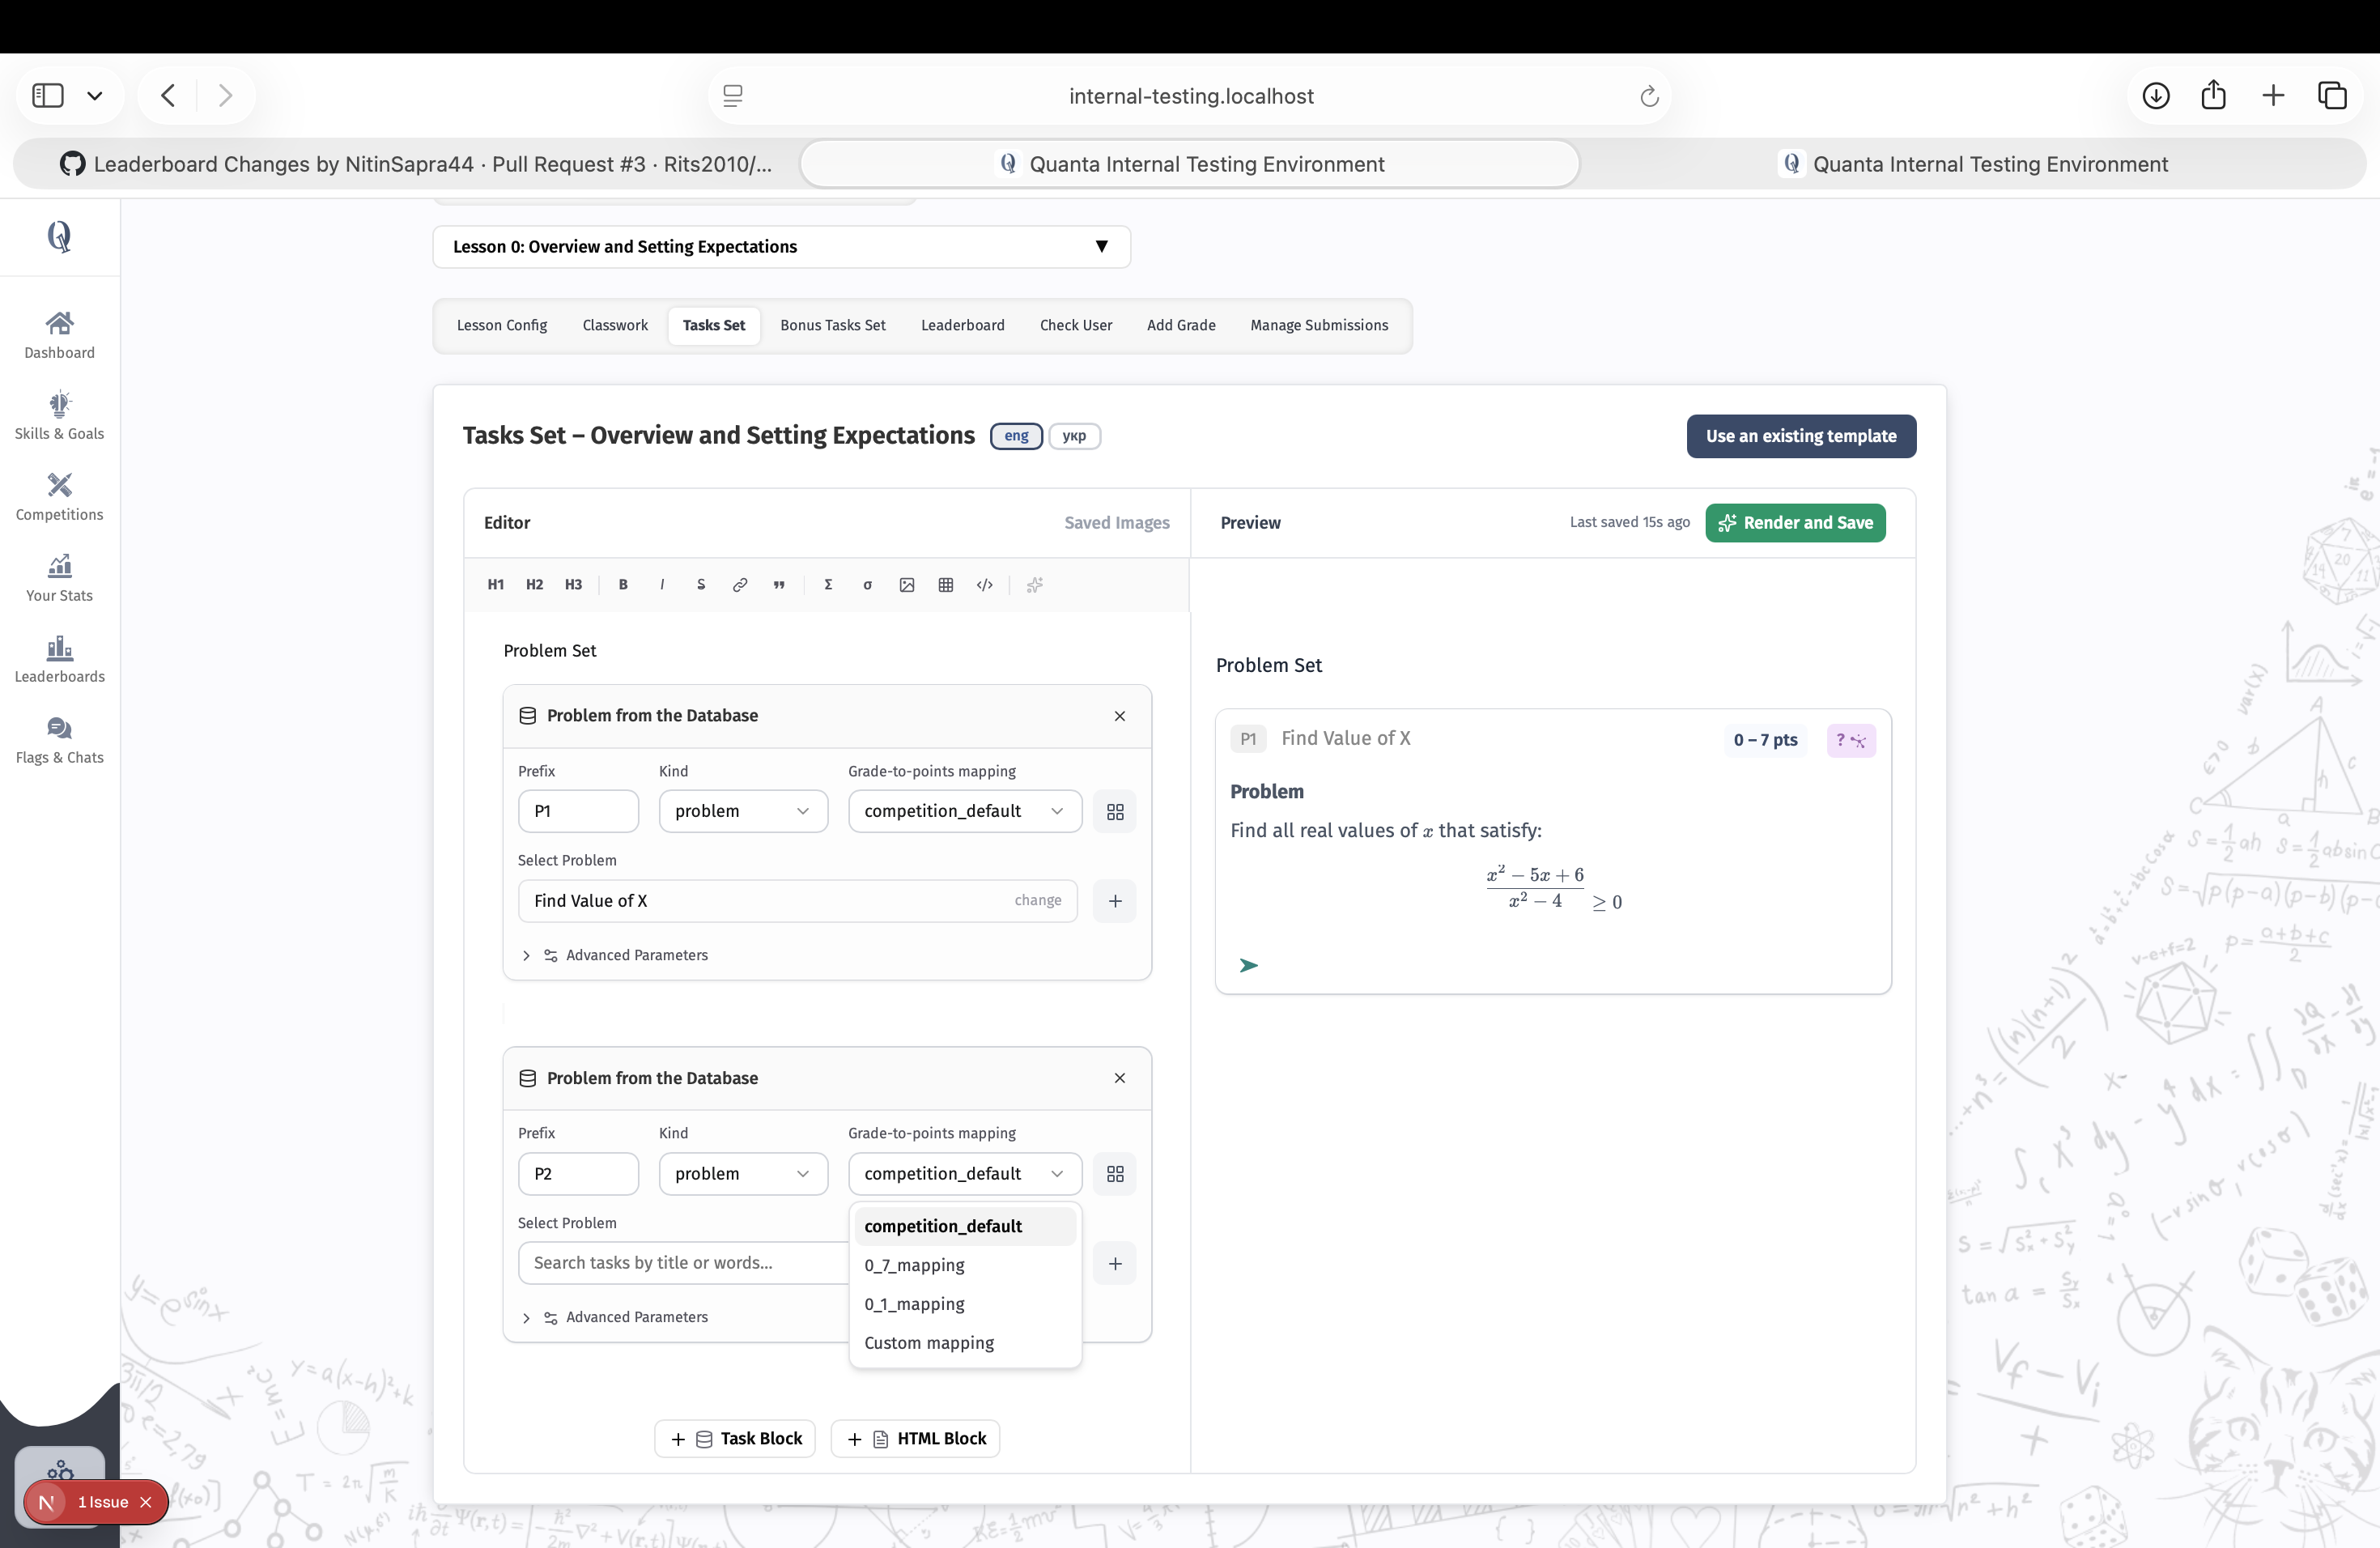Select 0_1_mapping option
The image size is (2380, 1548).
coord(965,1305)
